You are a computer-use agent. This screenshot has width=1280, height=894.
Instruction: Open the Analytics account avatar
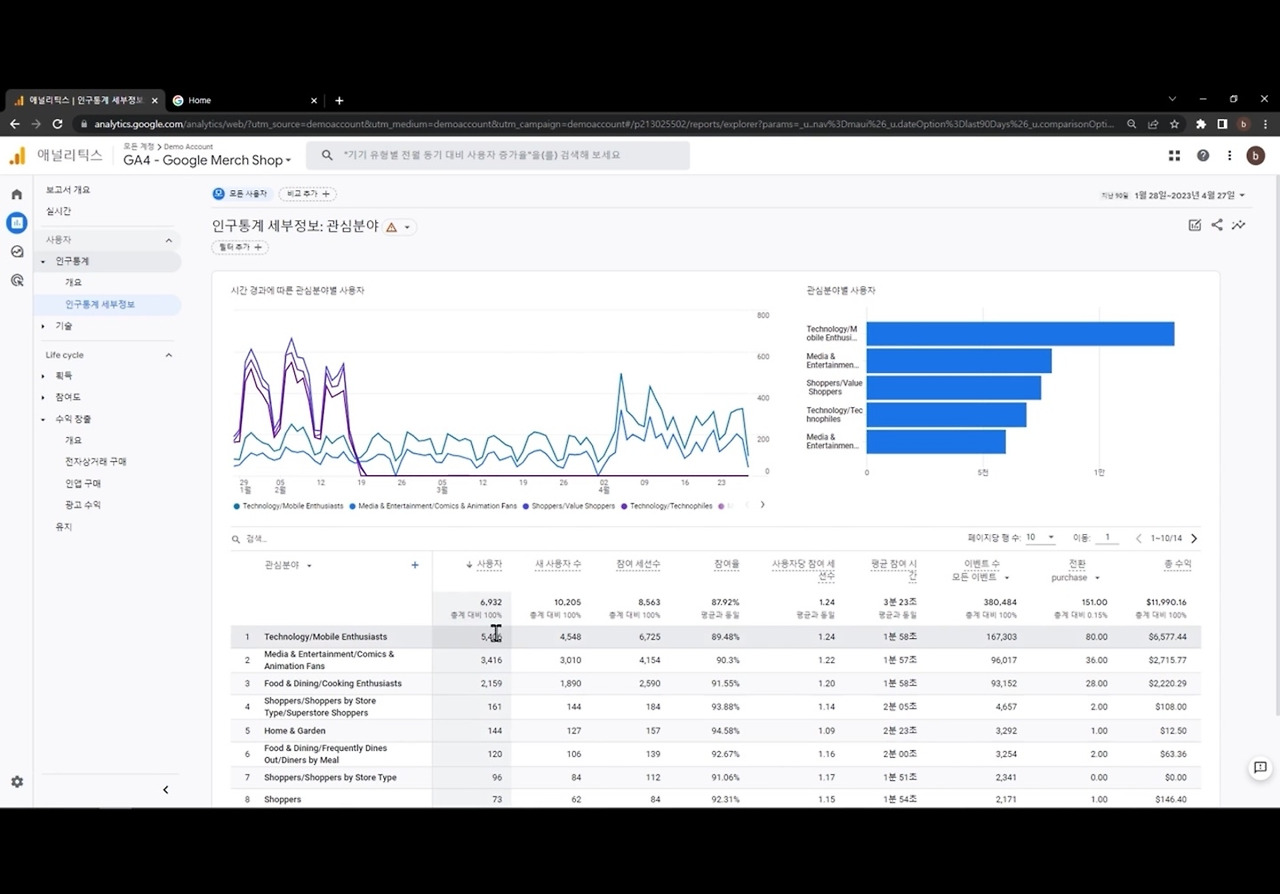click(x=1256, y=155)
